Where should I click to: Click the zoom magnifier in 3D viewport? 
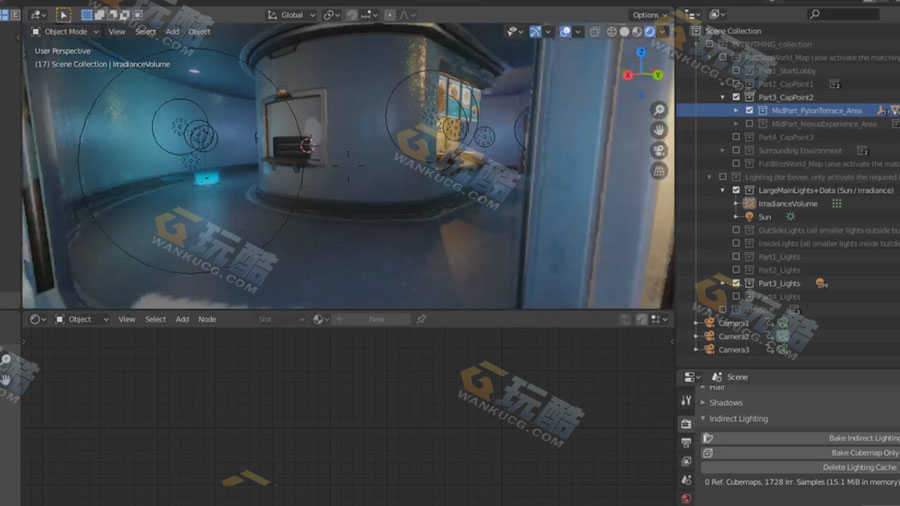pos(659,110)
